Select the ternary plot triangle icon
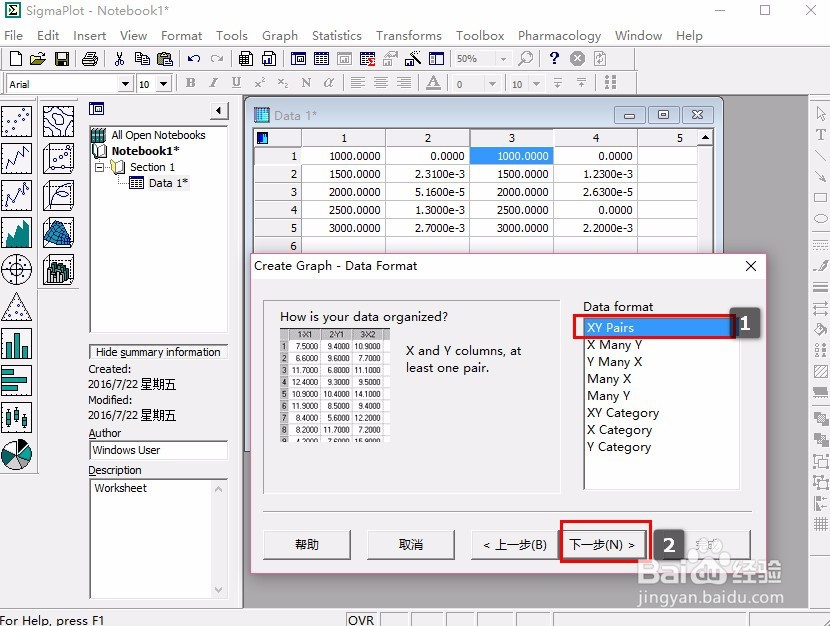Image resolution: width=830 pixels, height=626 pixels. tap(16, 306)
